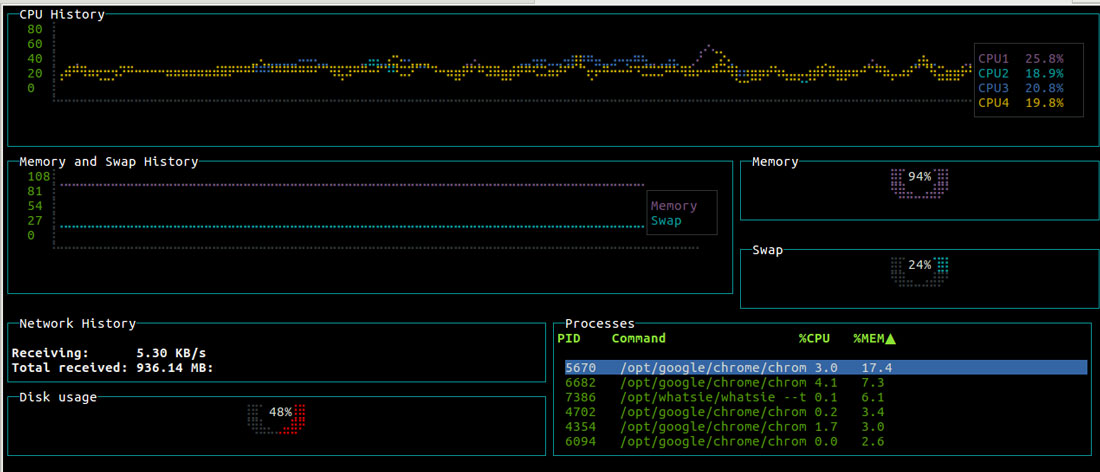Click the Processes panel title

tap(600, 323)
